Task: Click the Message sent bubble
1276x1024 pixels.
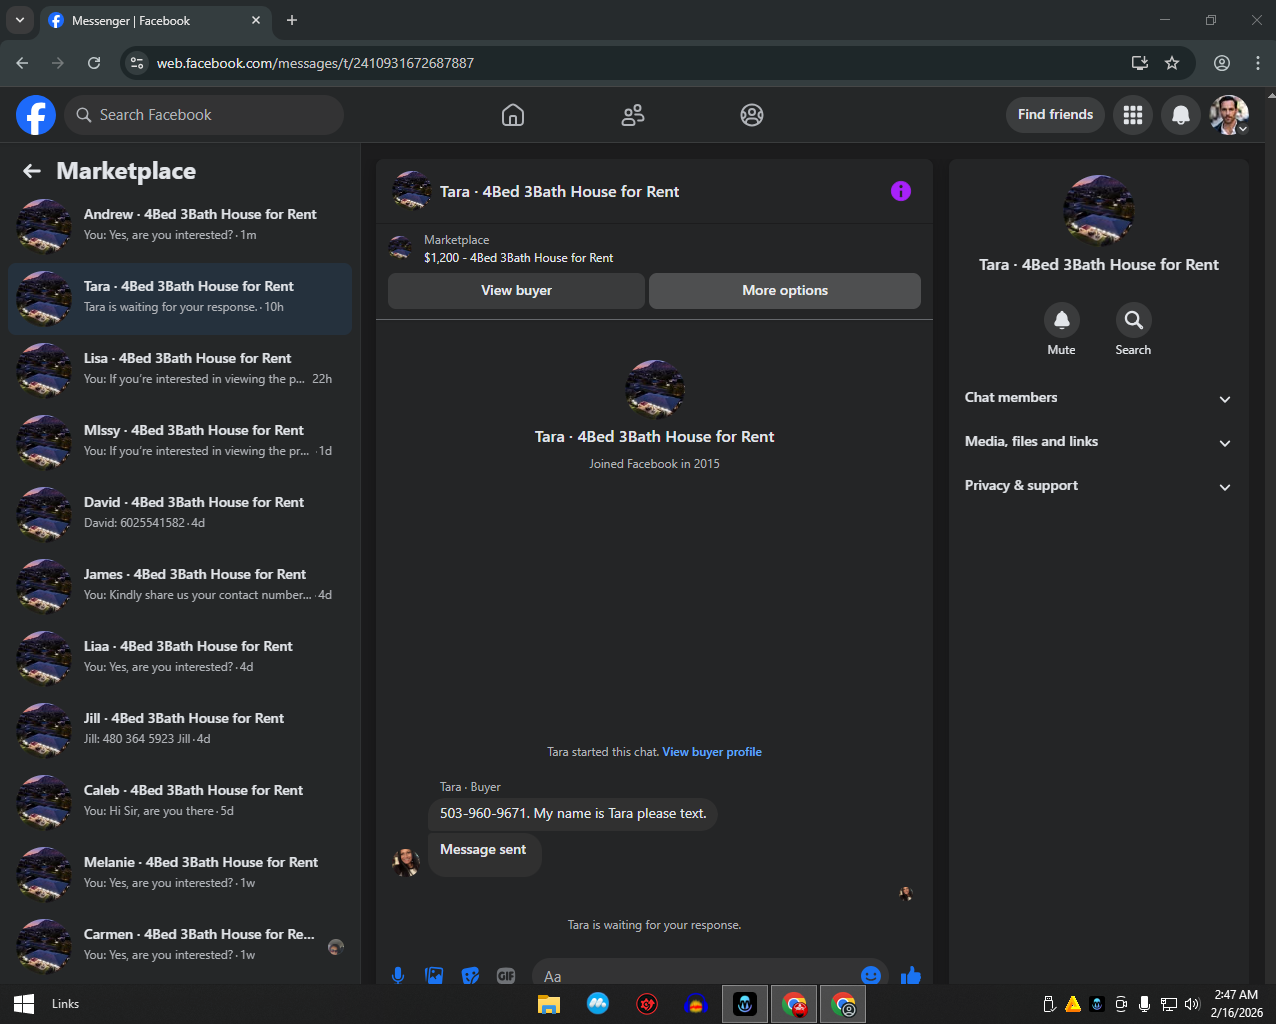Action: [485, 855]
